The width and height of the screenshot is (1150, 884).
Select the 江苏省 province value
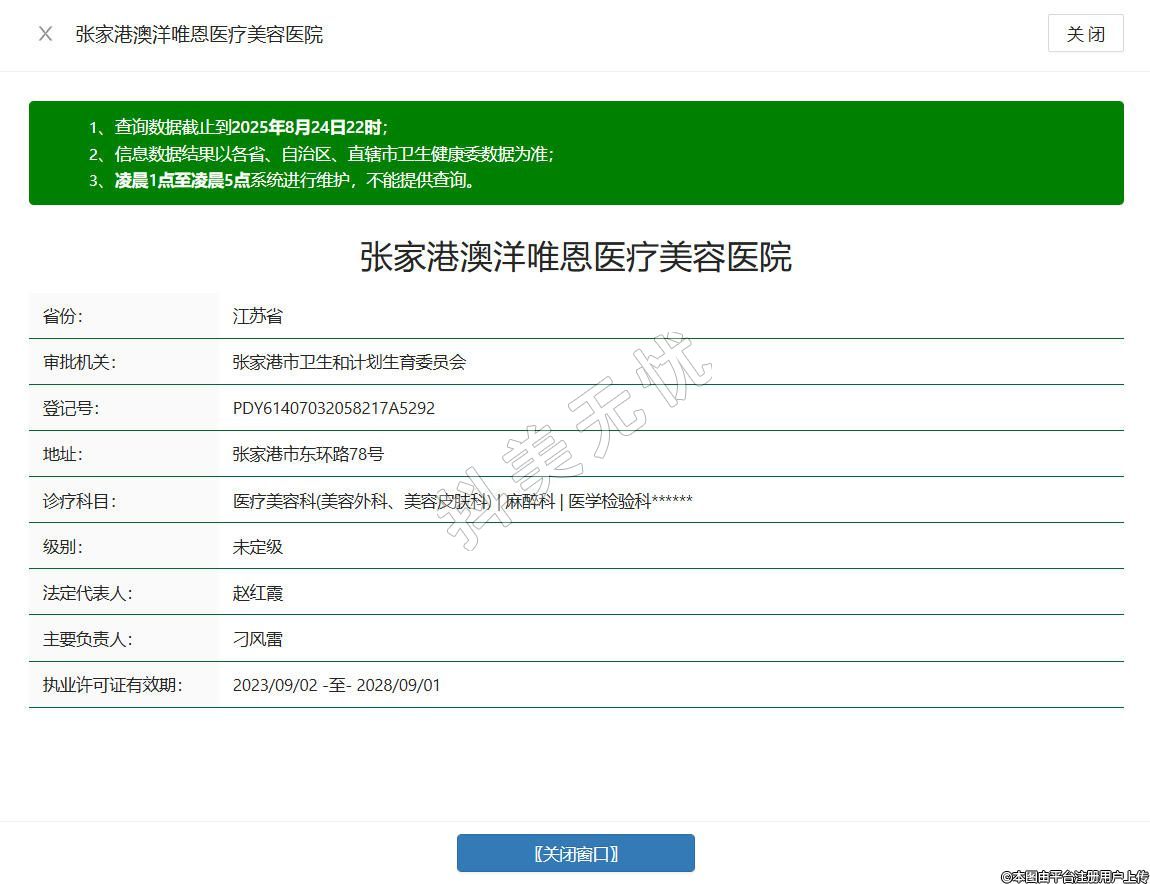click(x=258, y=316)
